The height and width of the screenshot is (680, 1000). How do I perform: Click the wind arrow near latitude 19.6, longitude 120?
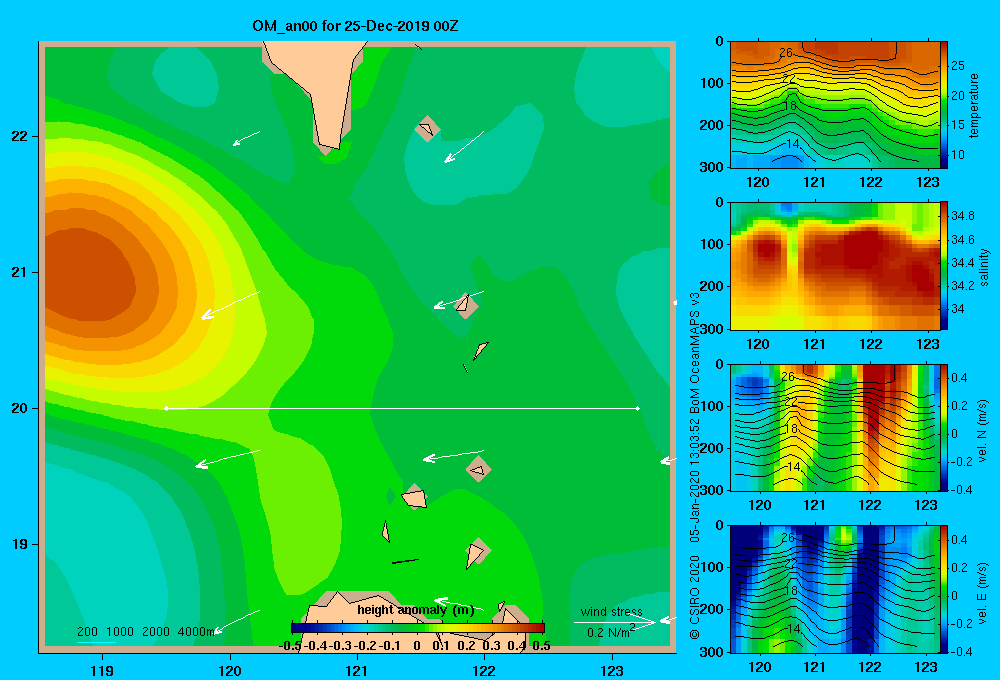(227, 459)
